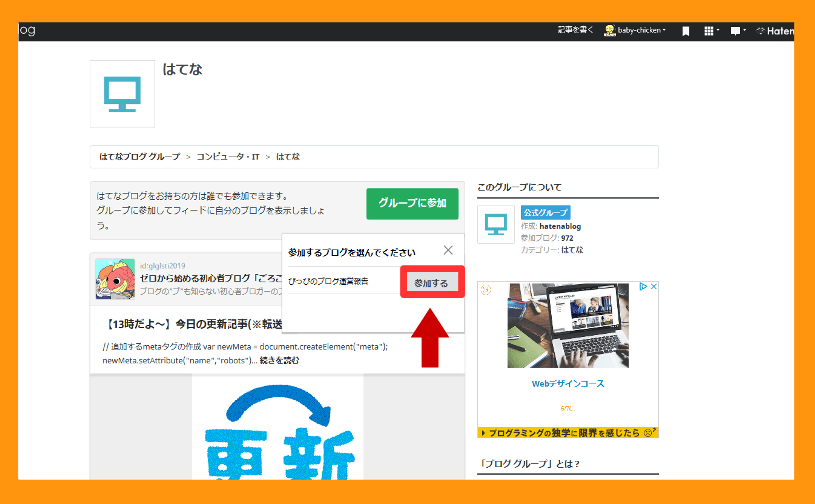The width and height of the screenshot is (815, 504).
Task: Open the notifications speech bubble icon
Action: coord(738,31)
